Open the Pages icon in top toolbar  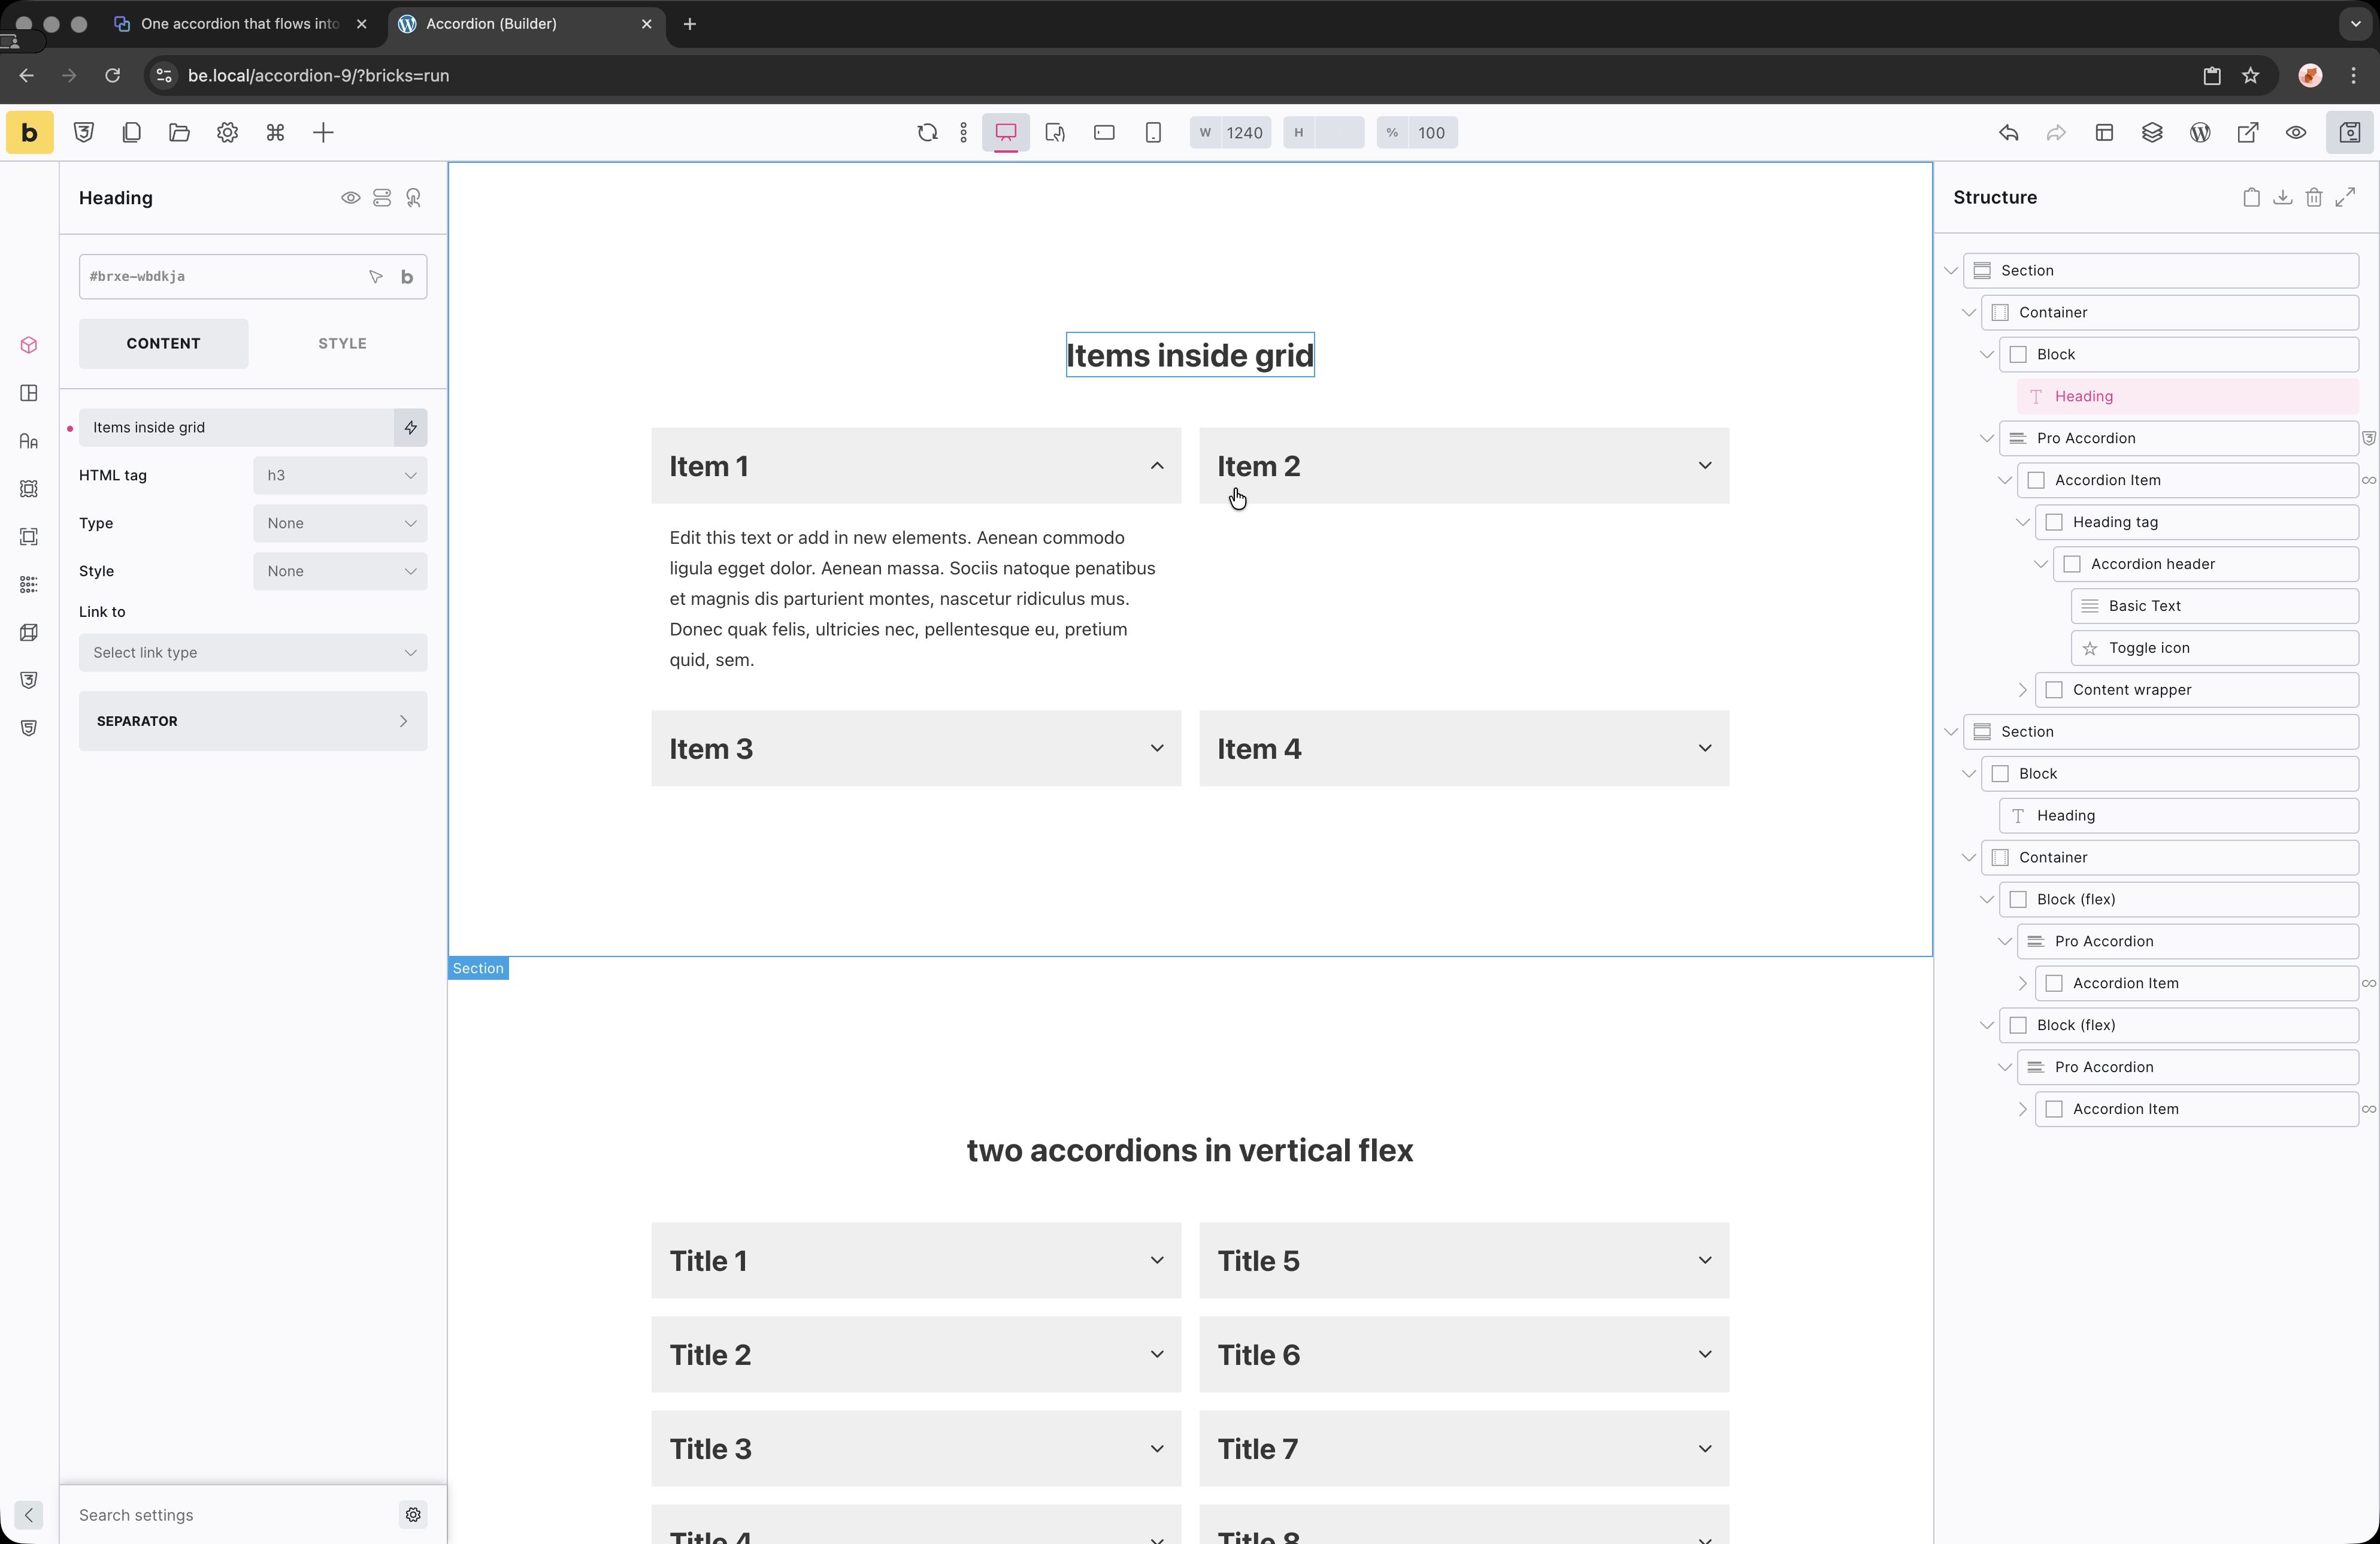[131, 133]
